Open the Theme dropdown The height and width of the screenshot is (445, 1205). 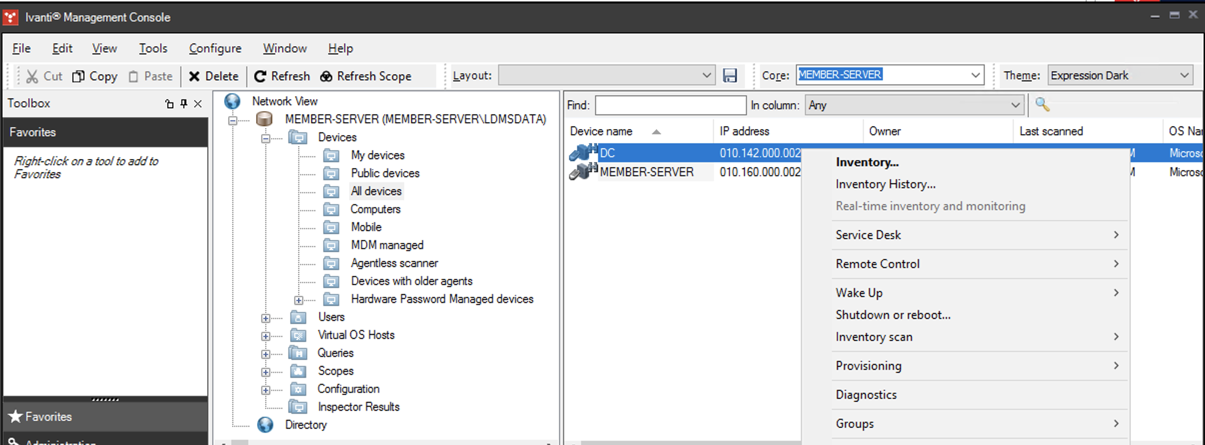(x=1185, y=75)
